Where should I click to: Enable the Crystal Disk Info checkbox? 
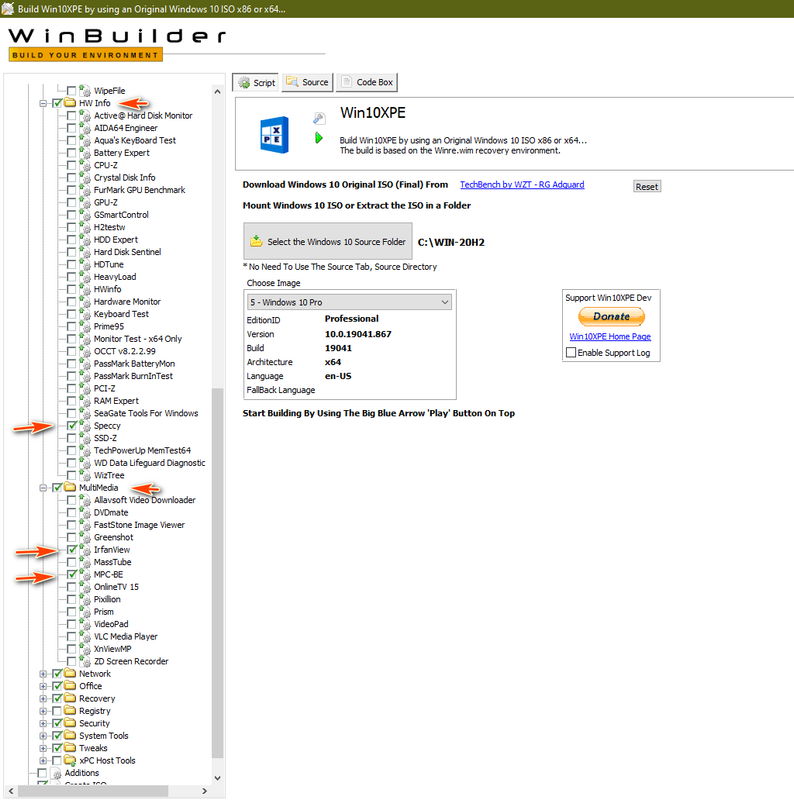click(71, 178)
